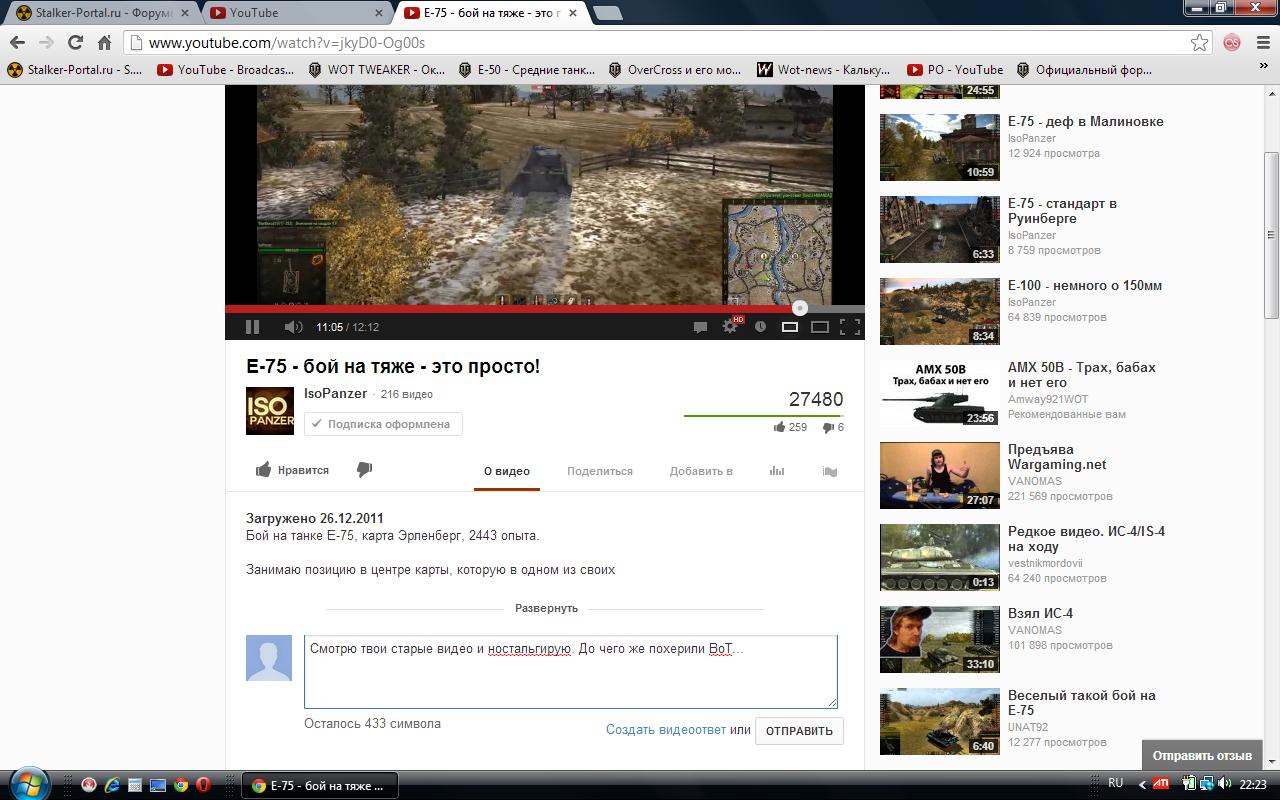Open the 'Взял ИС-4' video thumbnail

[940, 639]
